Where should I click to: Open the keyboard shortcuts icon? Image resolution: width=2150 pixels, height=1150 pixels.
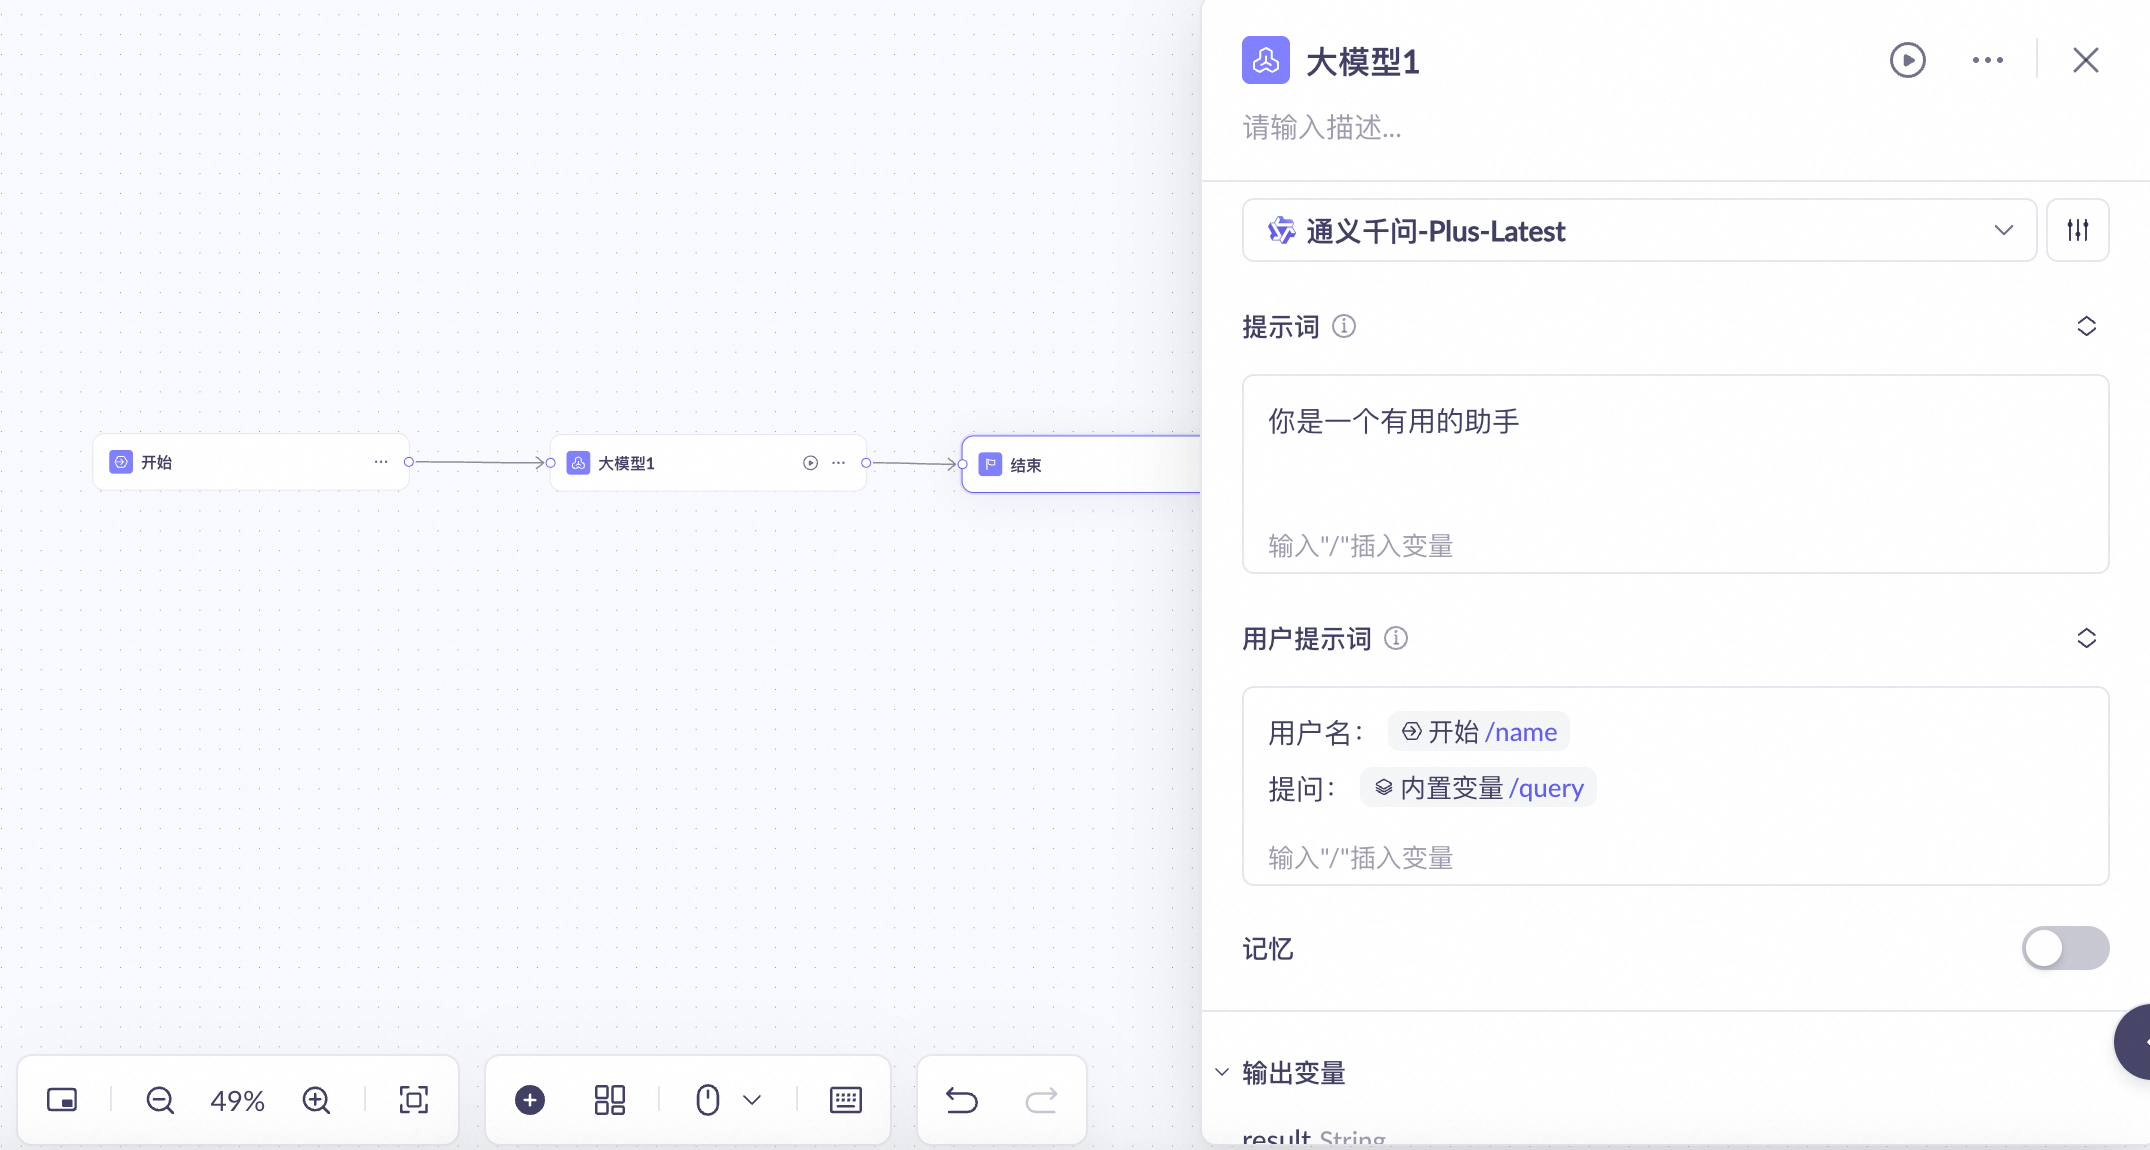(845, 1100)
